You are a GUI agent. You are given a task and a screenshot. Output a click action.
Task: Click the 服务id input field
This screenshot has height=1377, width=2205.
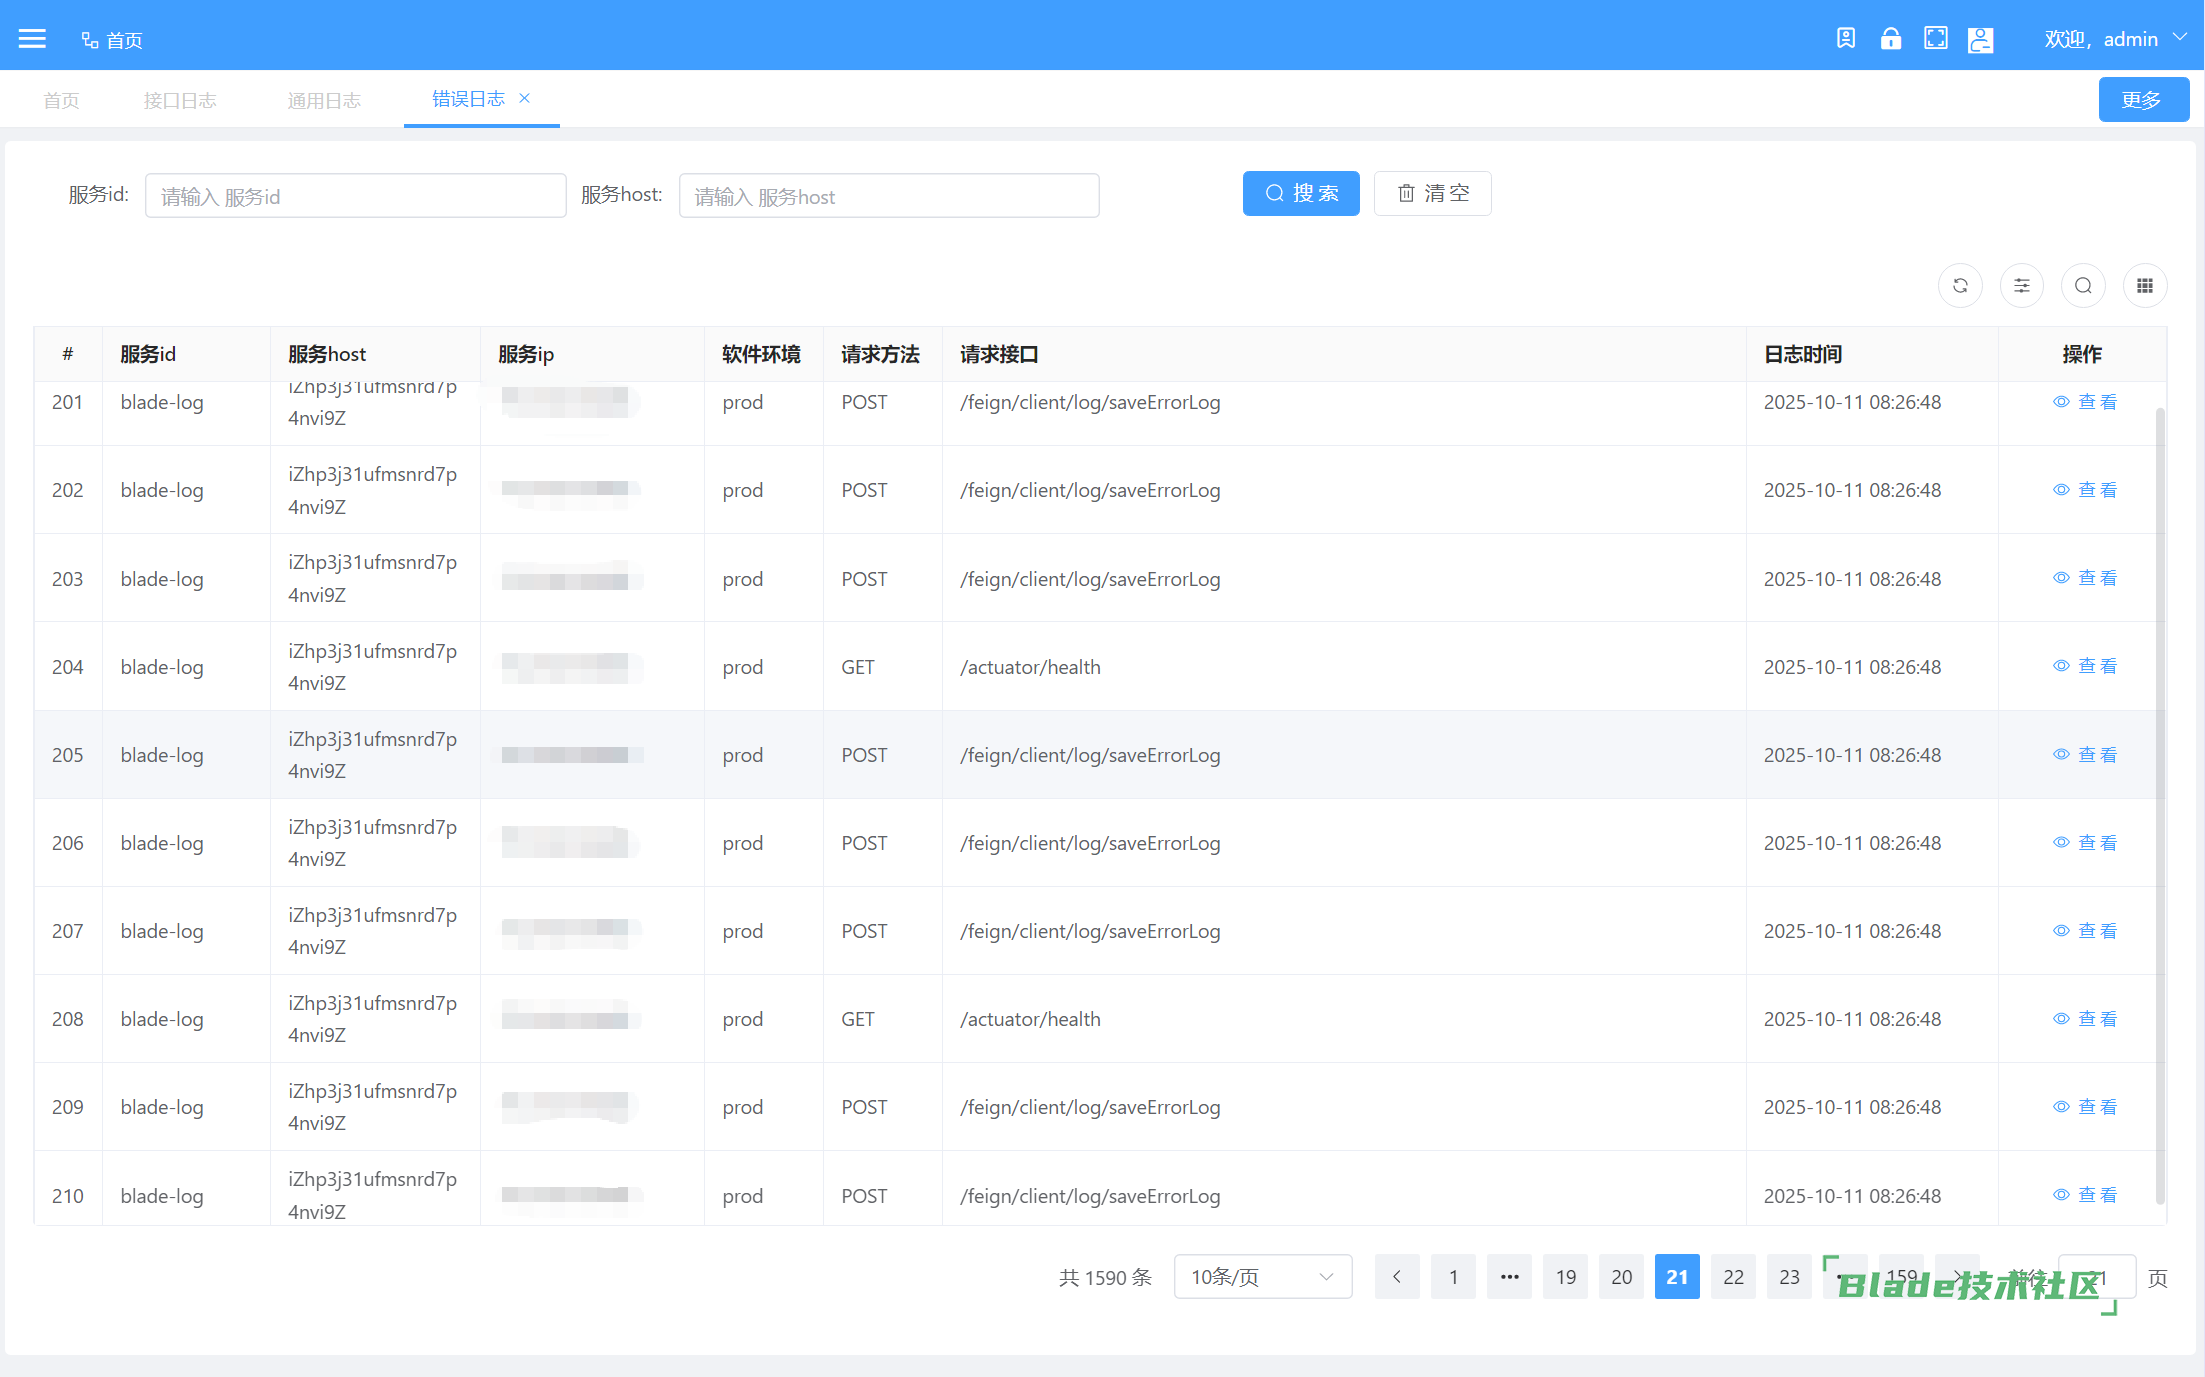[355, 196]
